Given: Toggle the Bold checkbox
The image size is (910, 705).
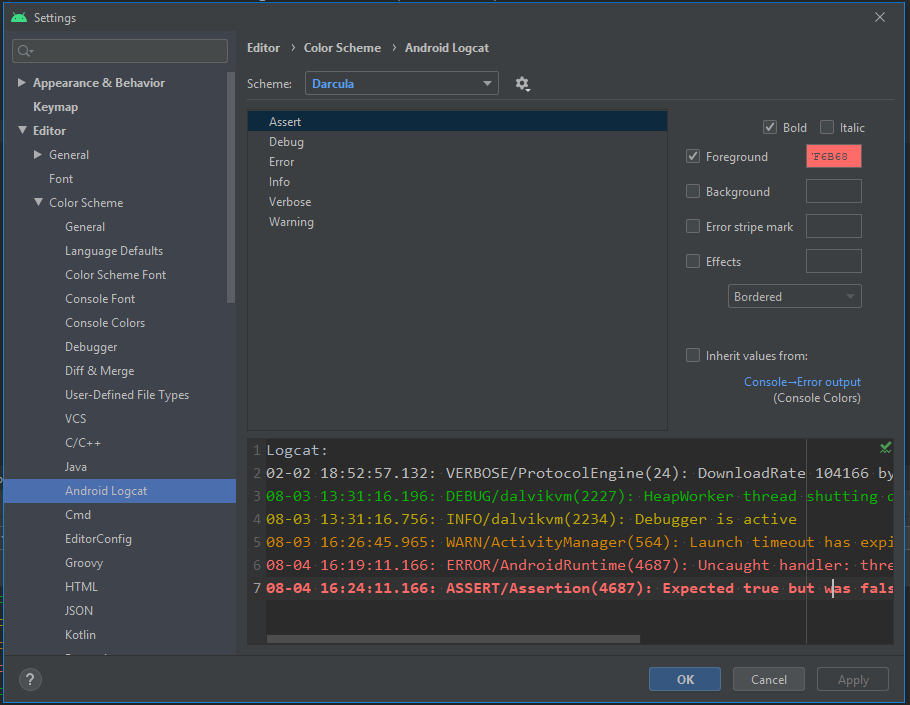Looking at the screenshot, I should (770, 128).
